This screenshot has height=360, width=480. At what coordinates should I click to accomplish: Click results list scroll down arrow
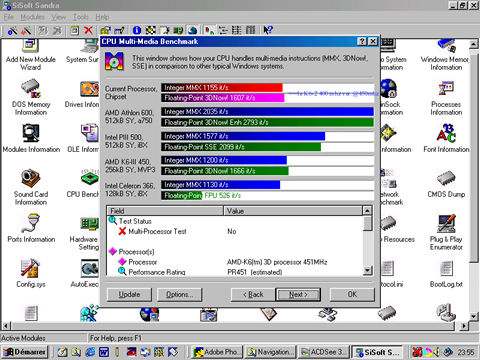point(367,270)
